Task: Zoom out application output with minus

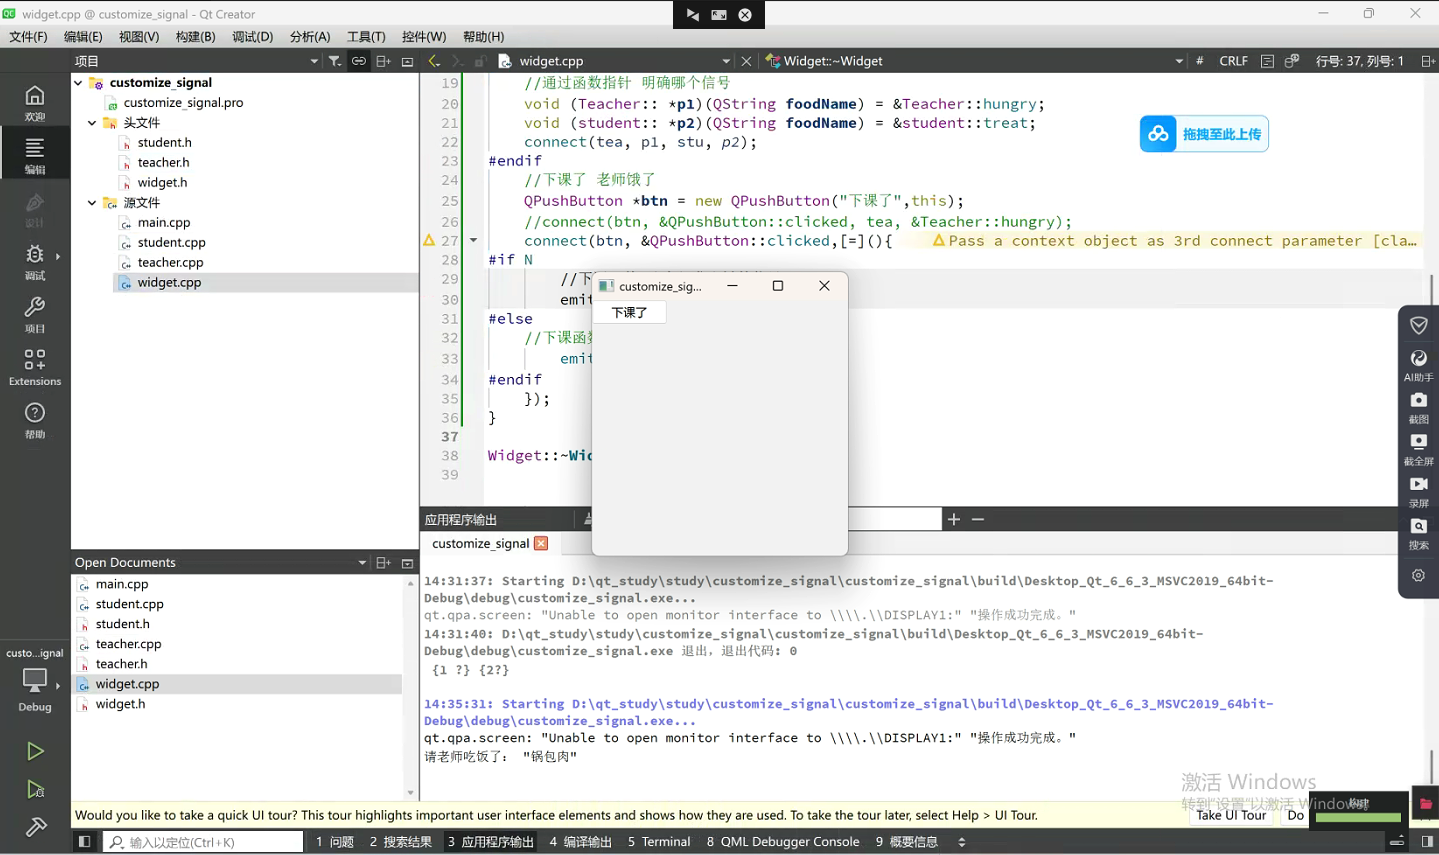Action: (978, 519)
